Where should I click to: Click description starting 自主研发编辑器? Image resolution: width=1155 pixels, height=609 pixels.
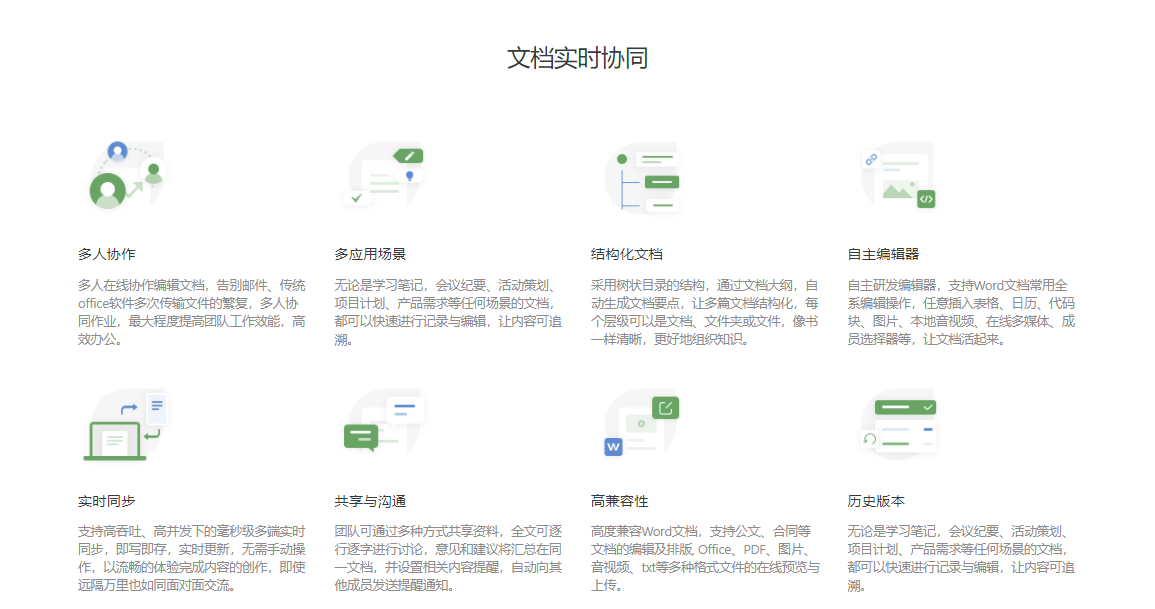961,312
